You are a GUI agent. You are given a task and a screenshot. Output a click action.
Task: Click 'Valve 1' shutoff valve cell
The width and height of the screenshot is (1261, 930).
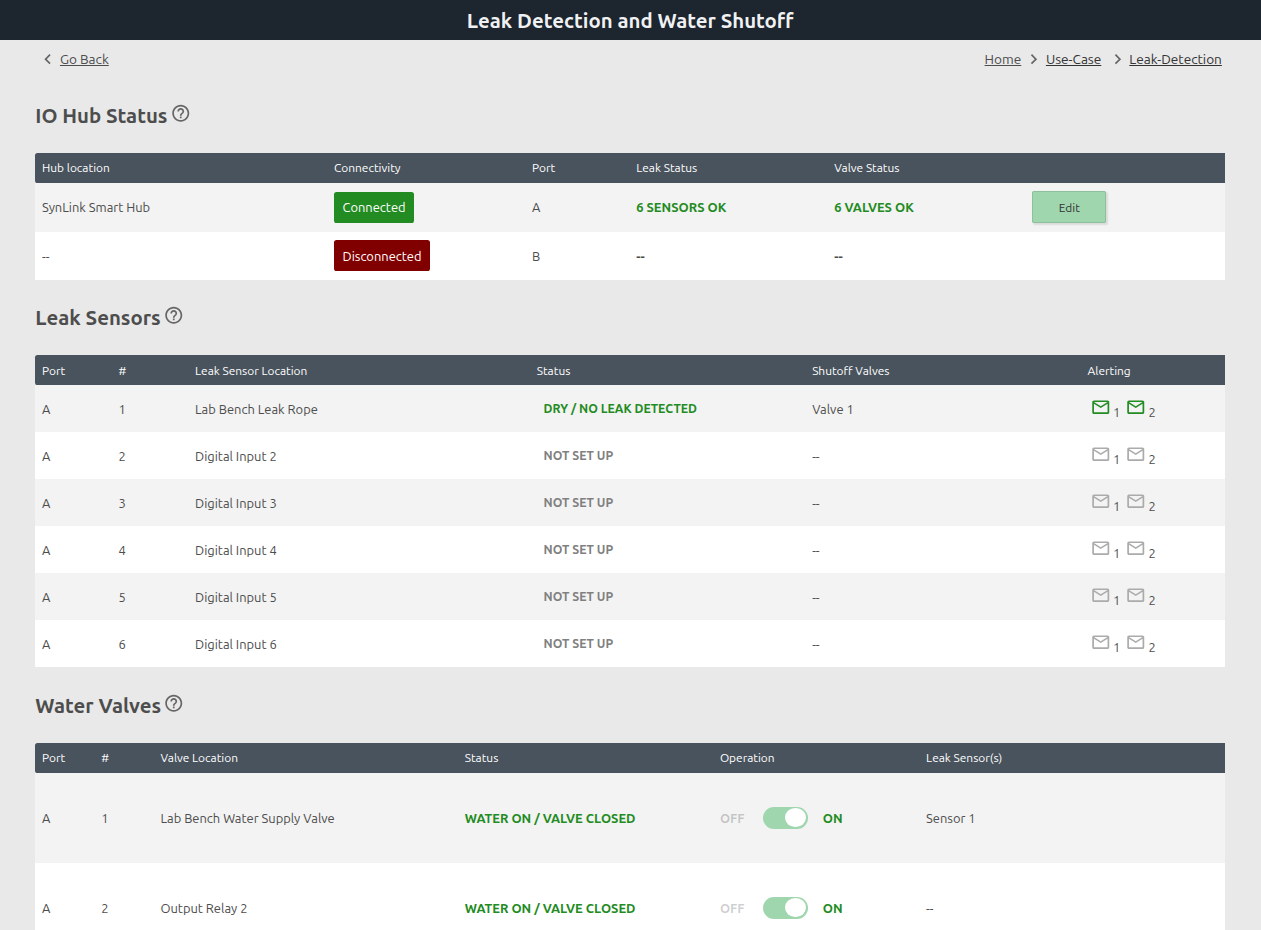click(833, 409)
